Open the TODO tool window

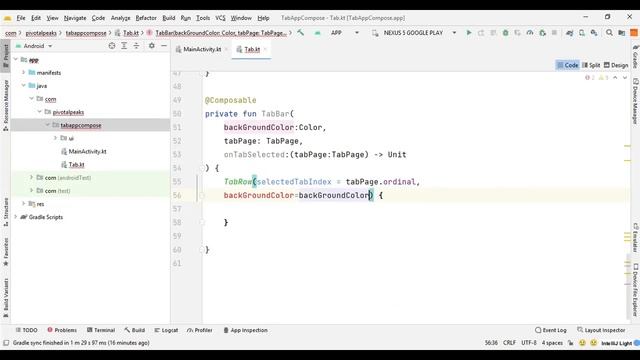tap(27, 330)
